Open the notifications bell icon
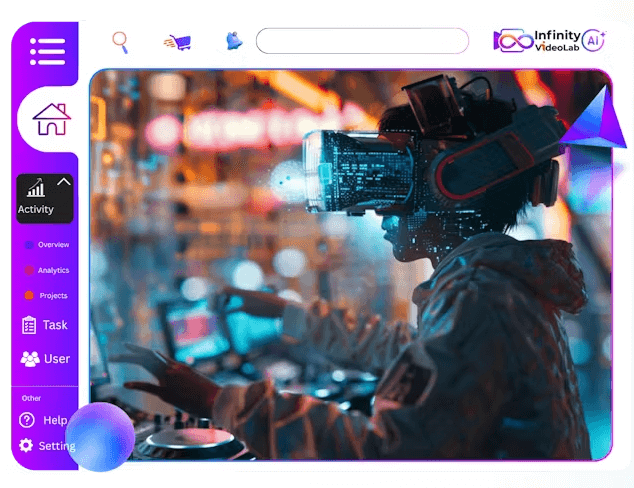The image size is (634, 488). (x=234, y=41)
